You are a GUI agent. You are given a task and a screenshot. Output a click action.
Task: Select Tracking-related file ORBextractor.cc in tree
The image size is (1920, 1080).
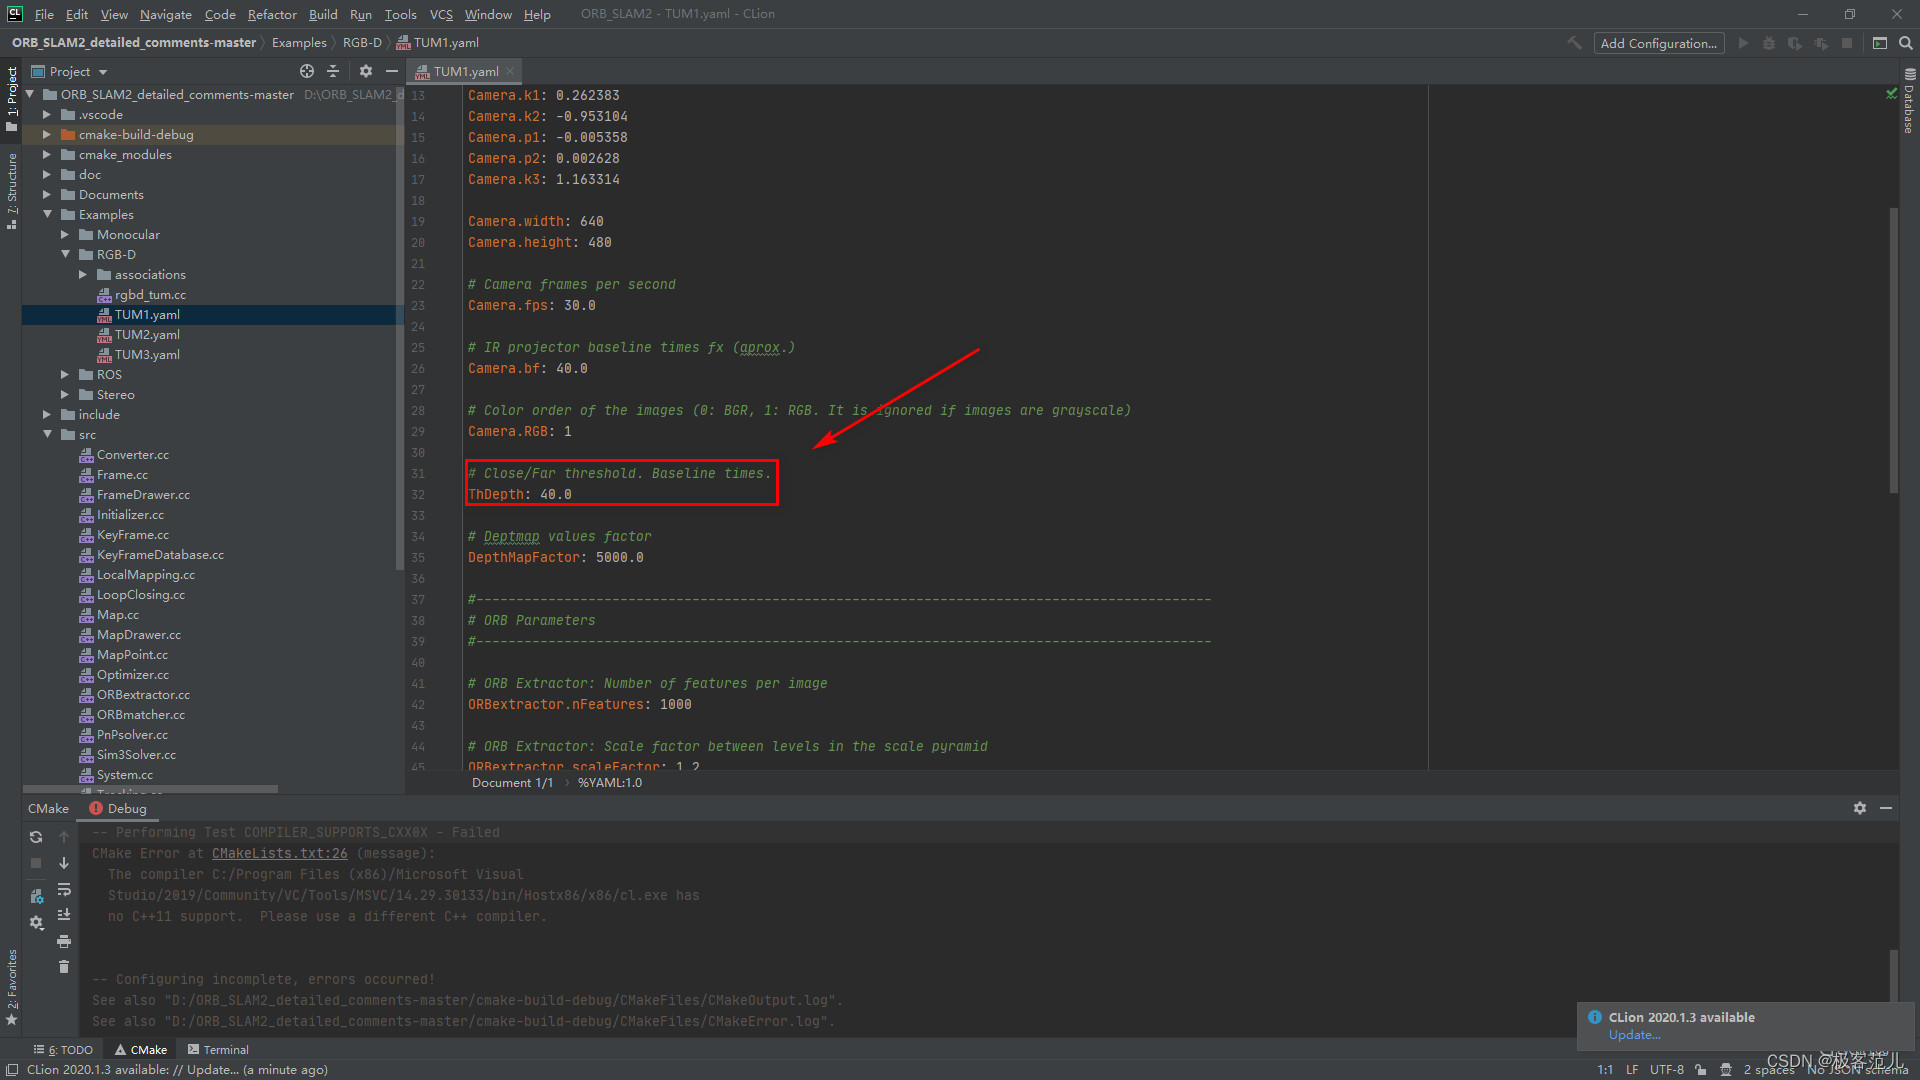(143, 694)
